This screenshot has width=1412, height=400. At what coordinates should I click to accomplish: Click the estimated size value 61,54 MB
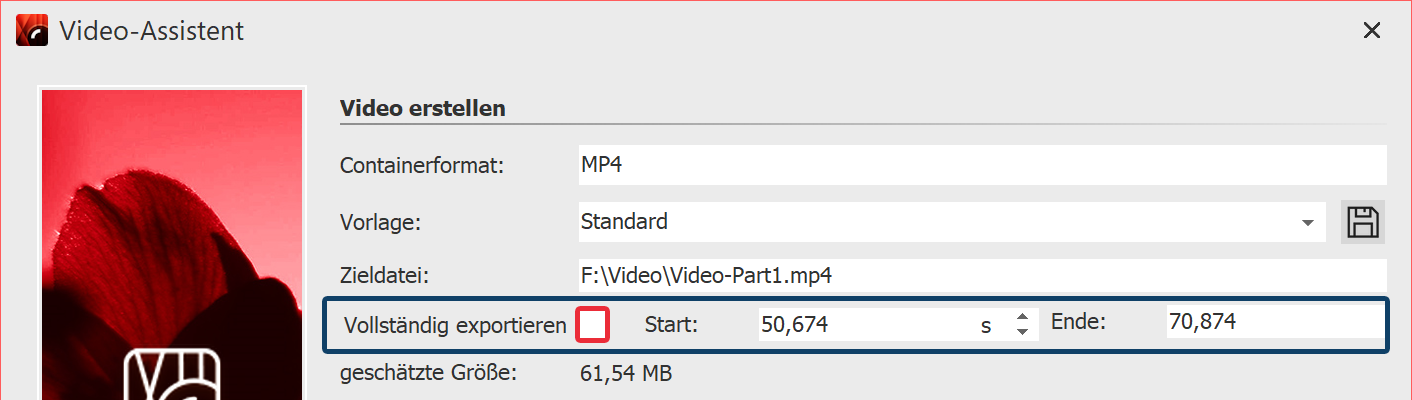(x=626, y=375)
